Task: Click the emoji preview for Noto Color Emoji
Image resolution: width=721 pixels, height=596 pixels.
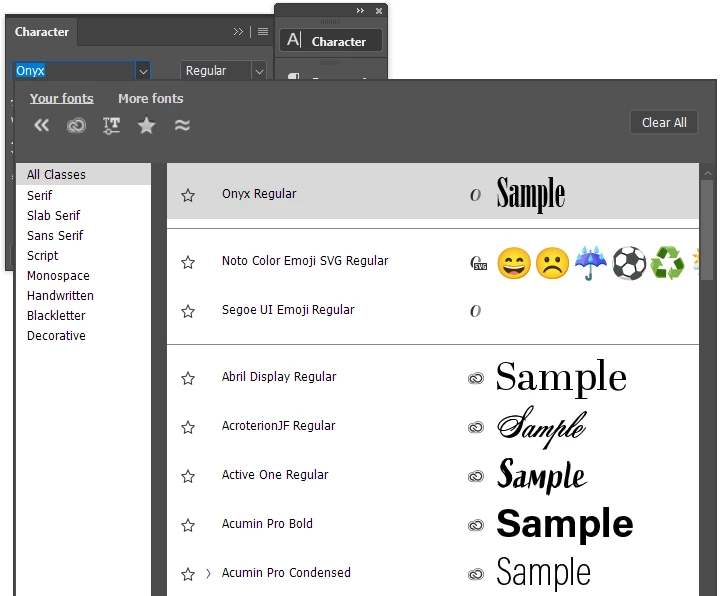Action: coord(597,263)
